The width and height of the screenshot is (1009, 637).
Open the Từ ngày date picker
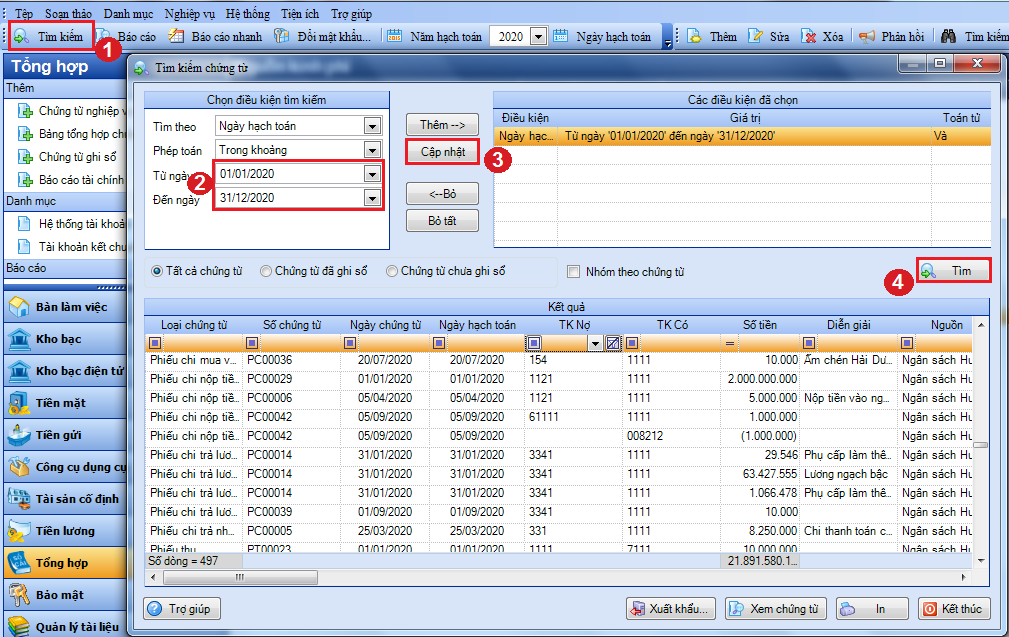coord(372,174)
